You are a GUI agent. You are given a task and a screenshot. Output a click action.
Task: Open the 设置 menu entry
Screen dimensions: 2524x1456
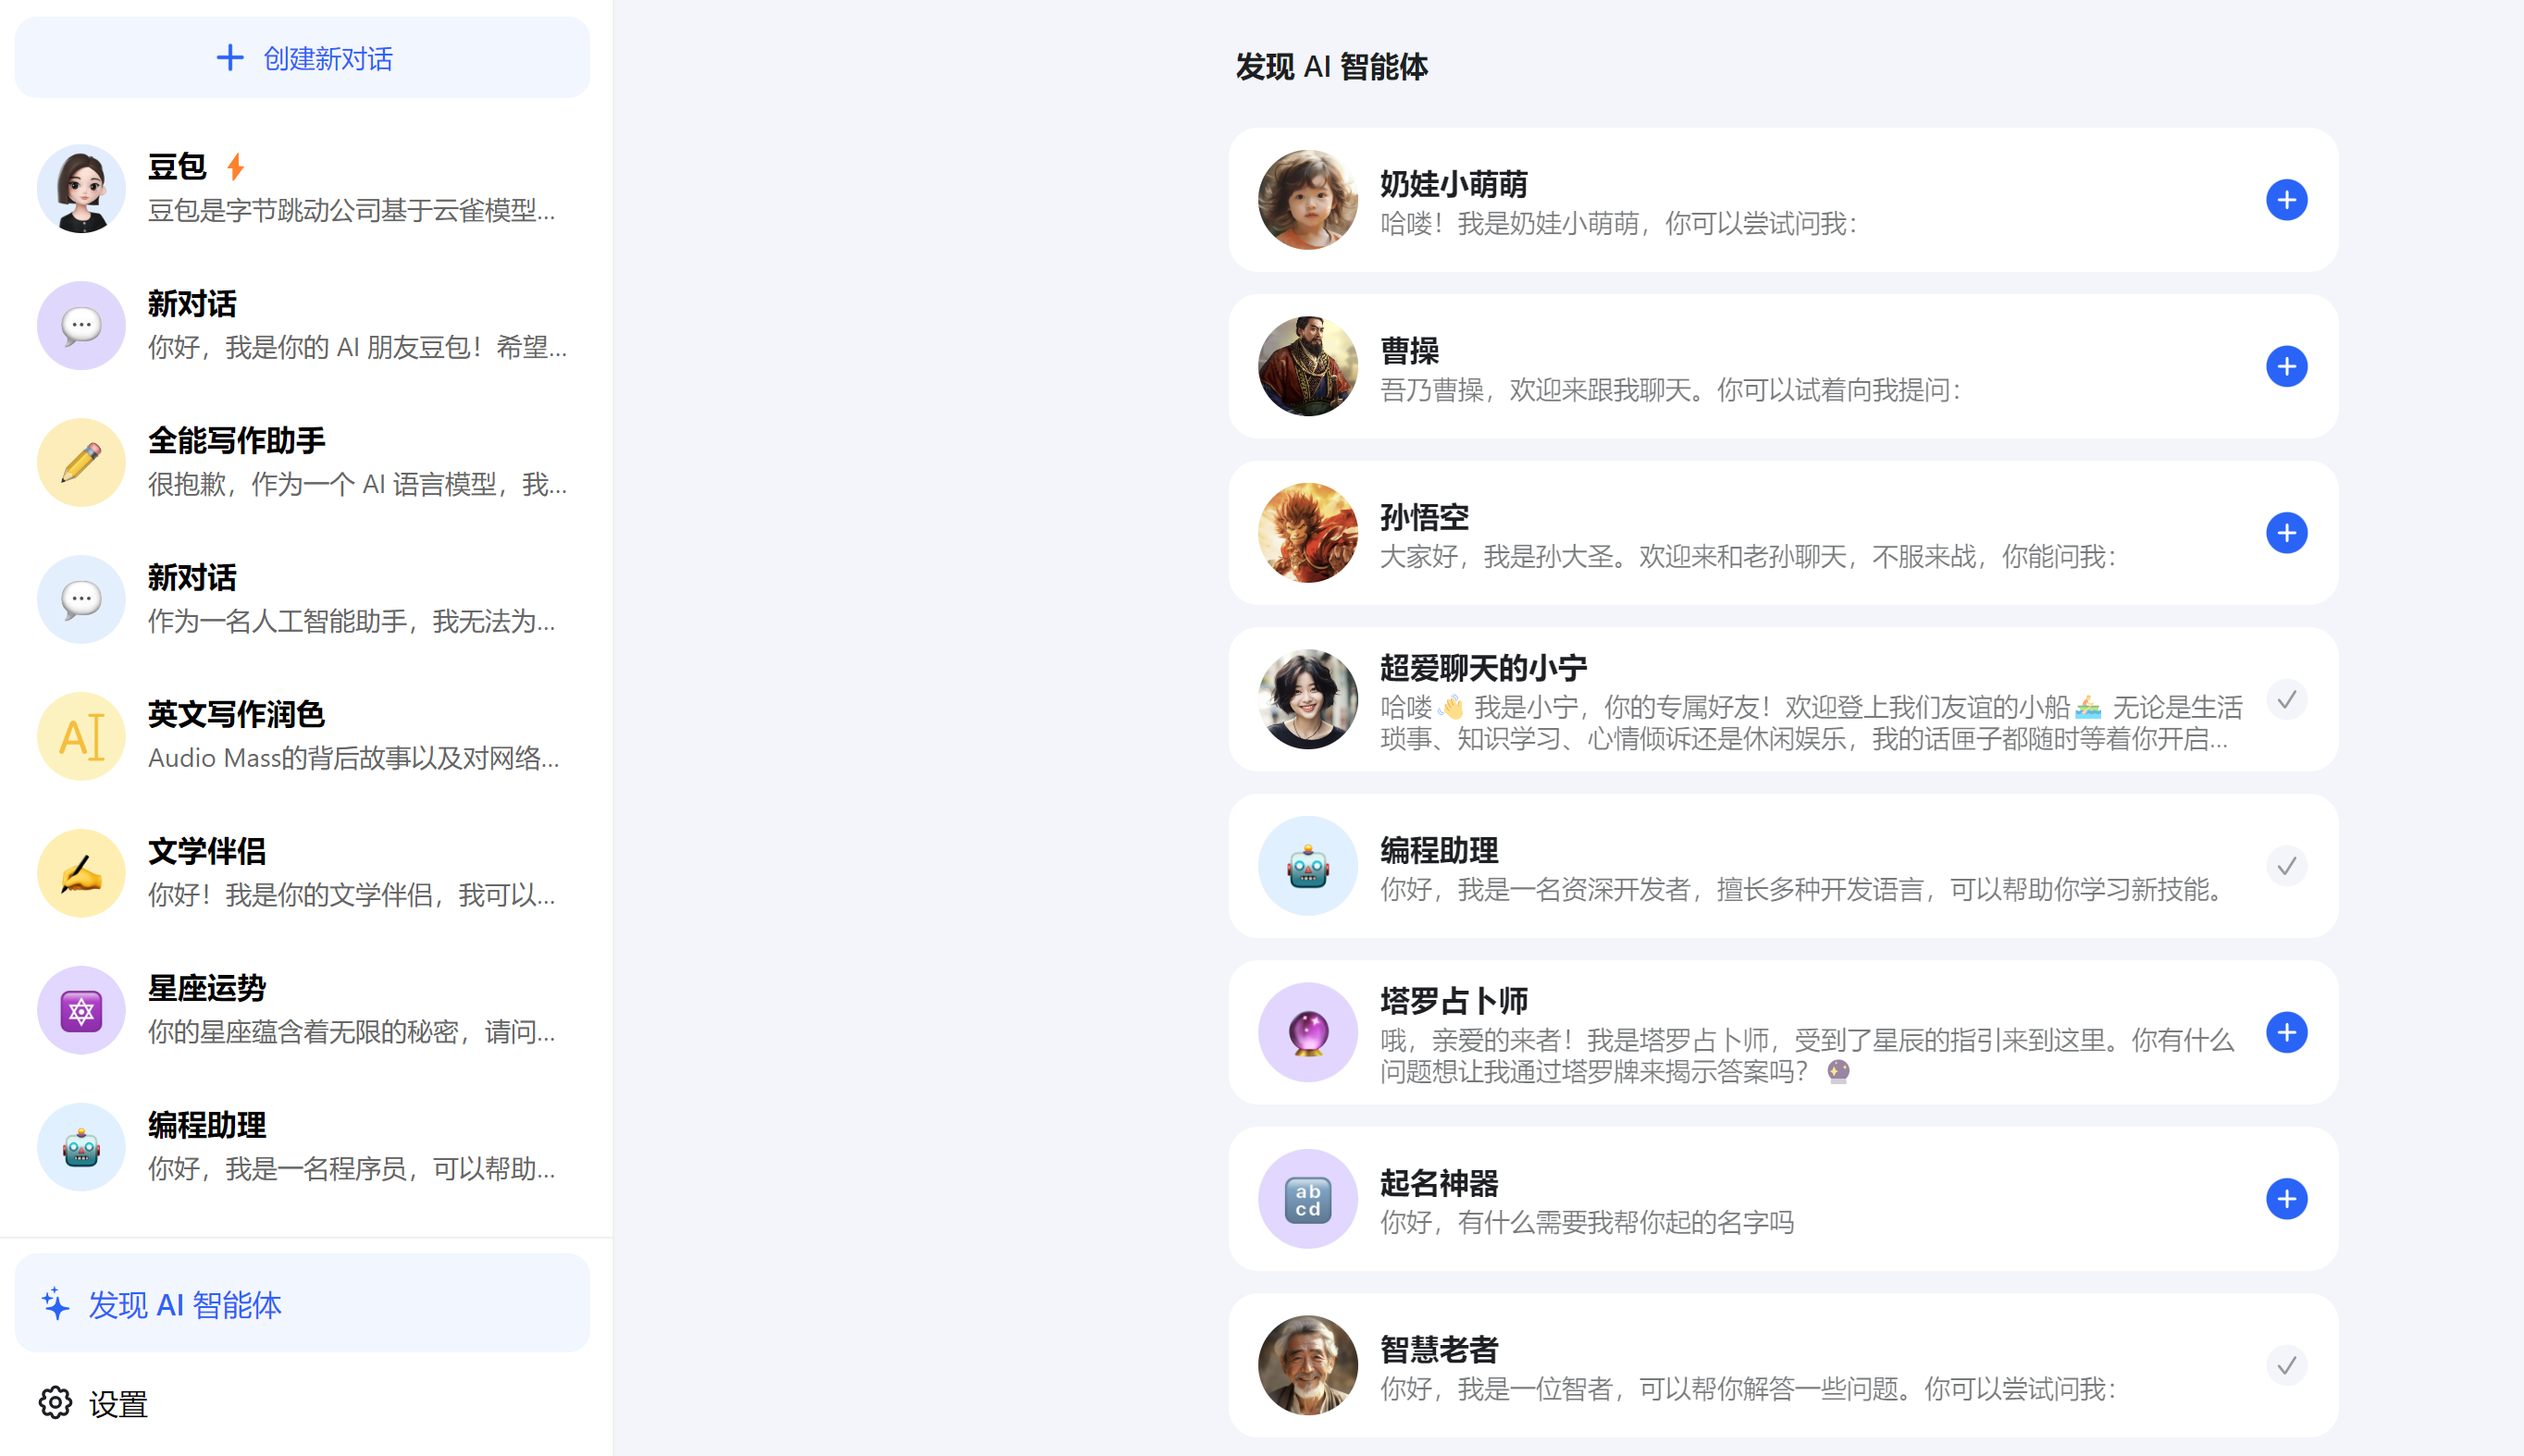tap(118, 1404)
